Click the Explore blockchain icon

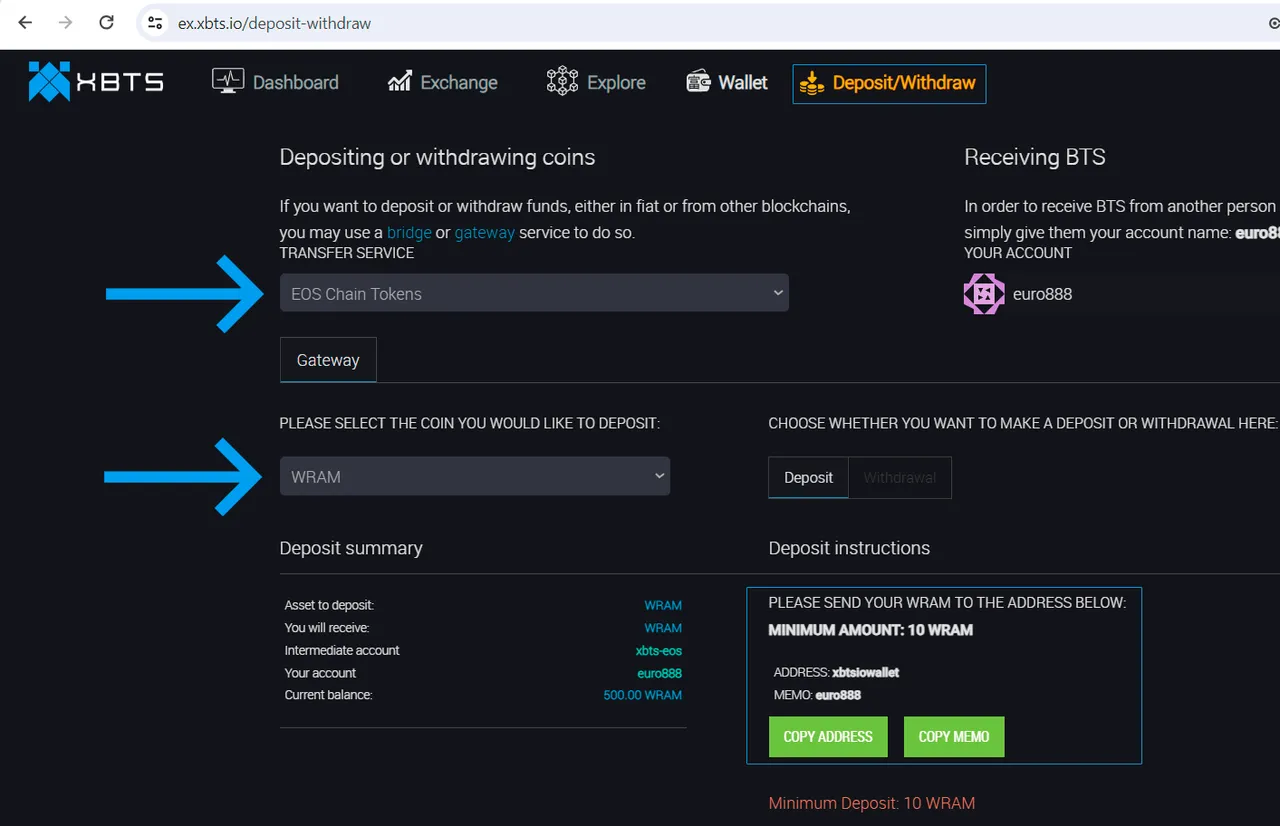(562, 82)
